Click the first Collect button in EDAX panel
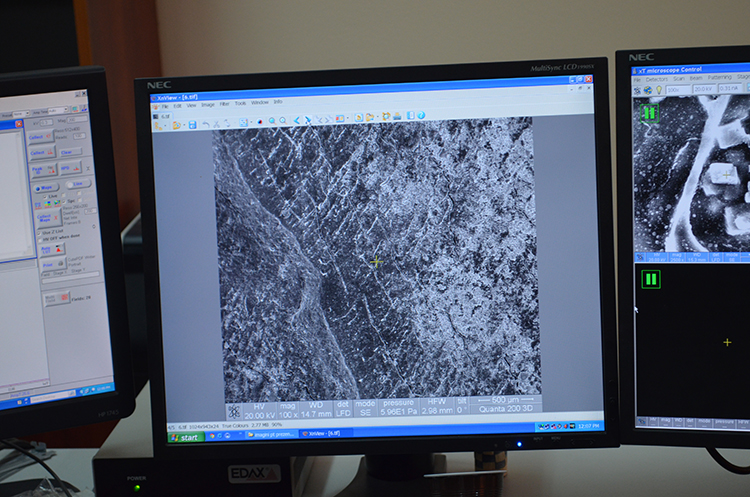 tap(41, 137)
